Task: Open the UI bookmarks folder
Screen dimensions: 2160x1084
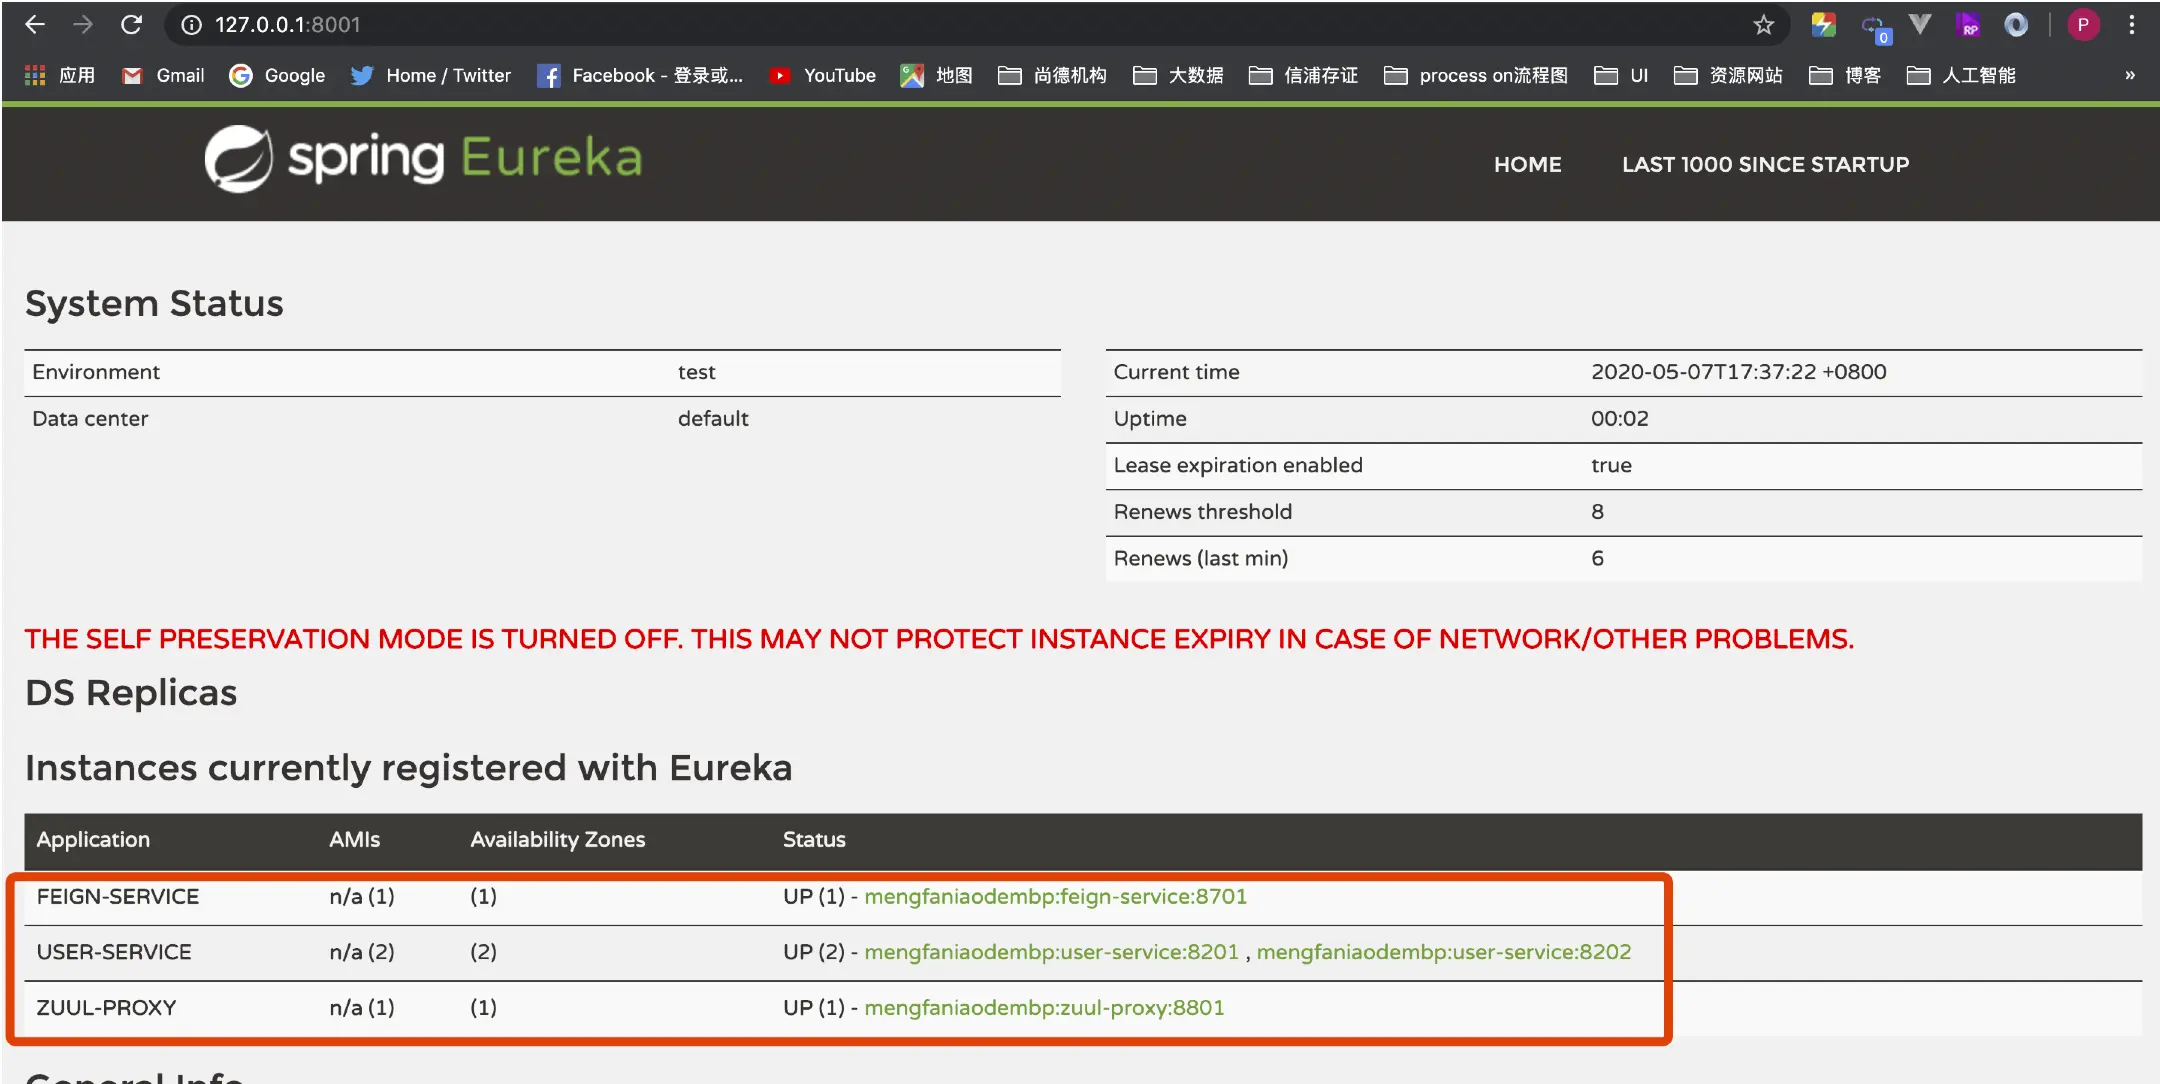Action: (1621, 75)
